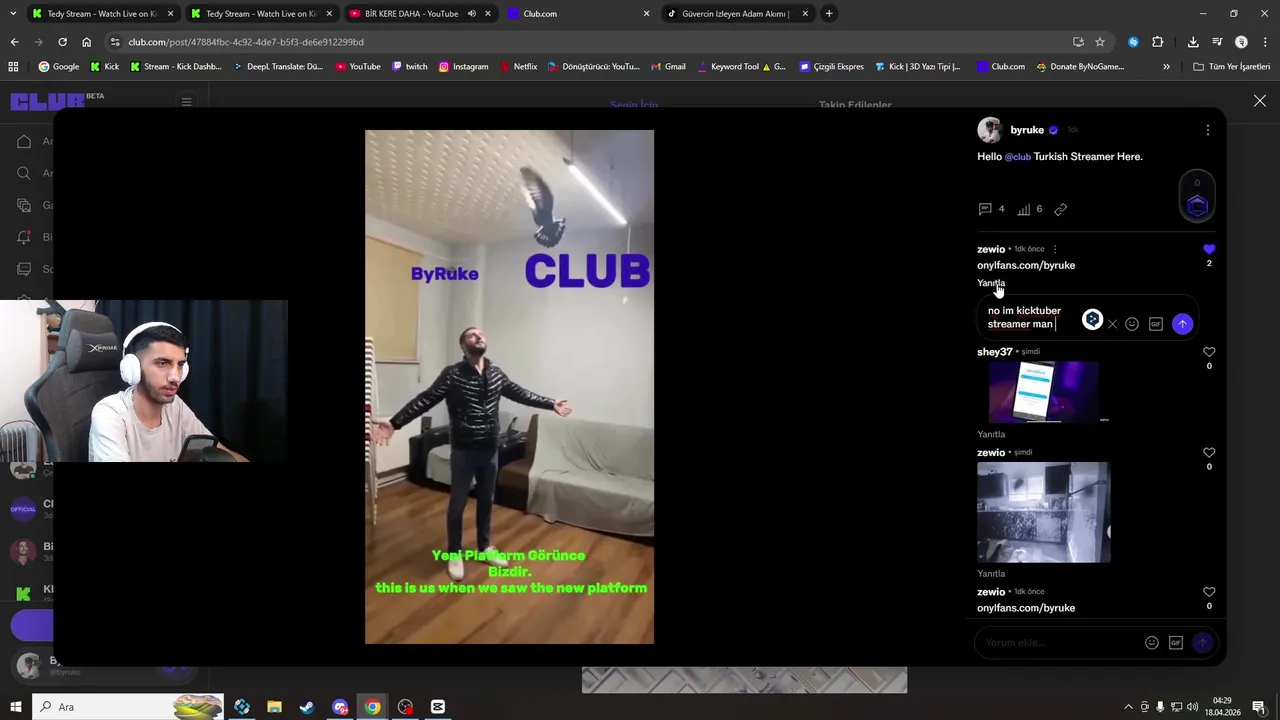The image size is (1280, 720).
Task: Click 'Yanıtla' under zewio's onylfans comment
Action: pyautogui.click(x=991, y=283)
